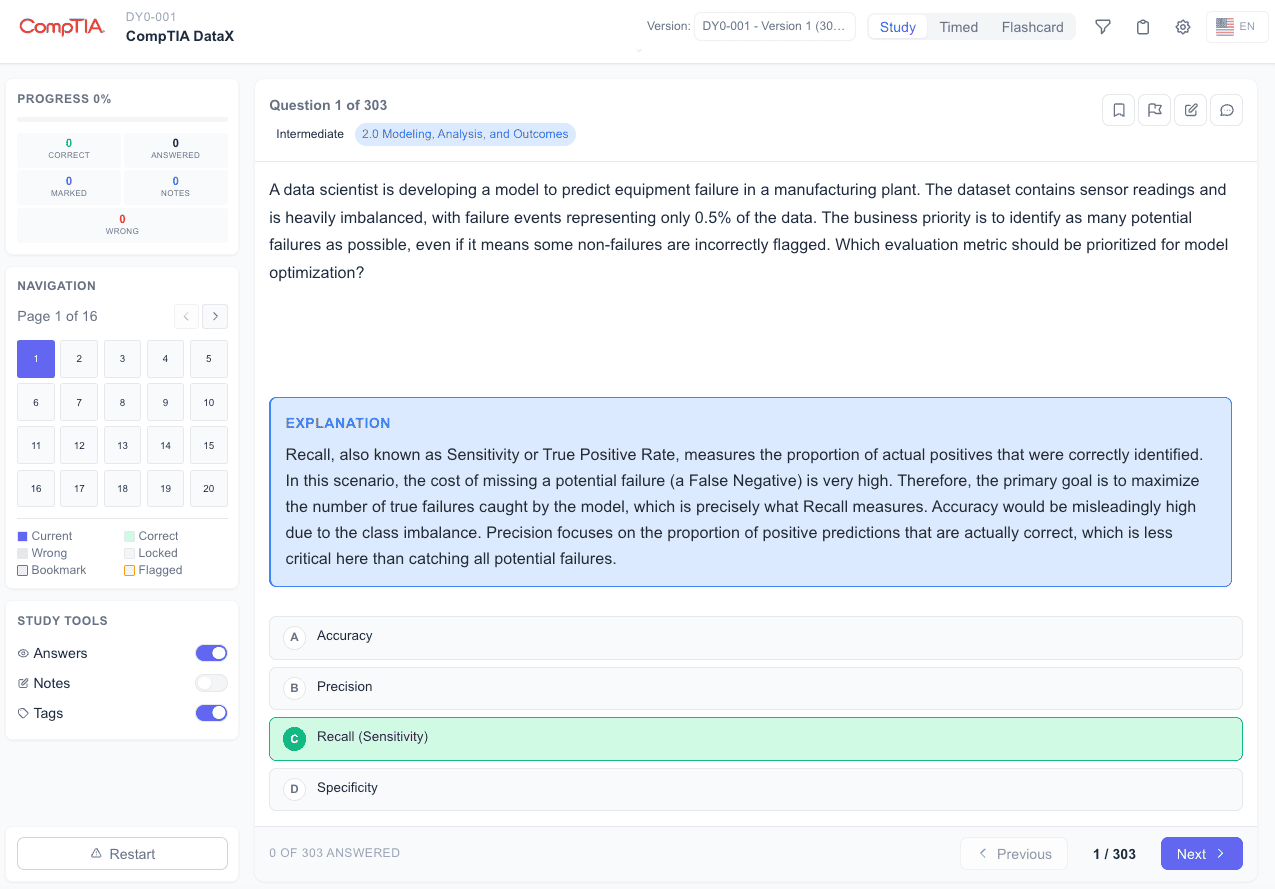Viewport: 1275px width, 889px height.
Task: Open the settings gear
Action: [x=1183, y=27]
